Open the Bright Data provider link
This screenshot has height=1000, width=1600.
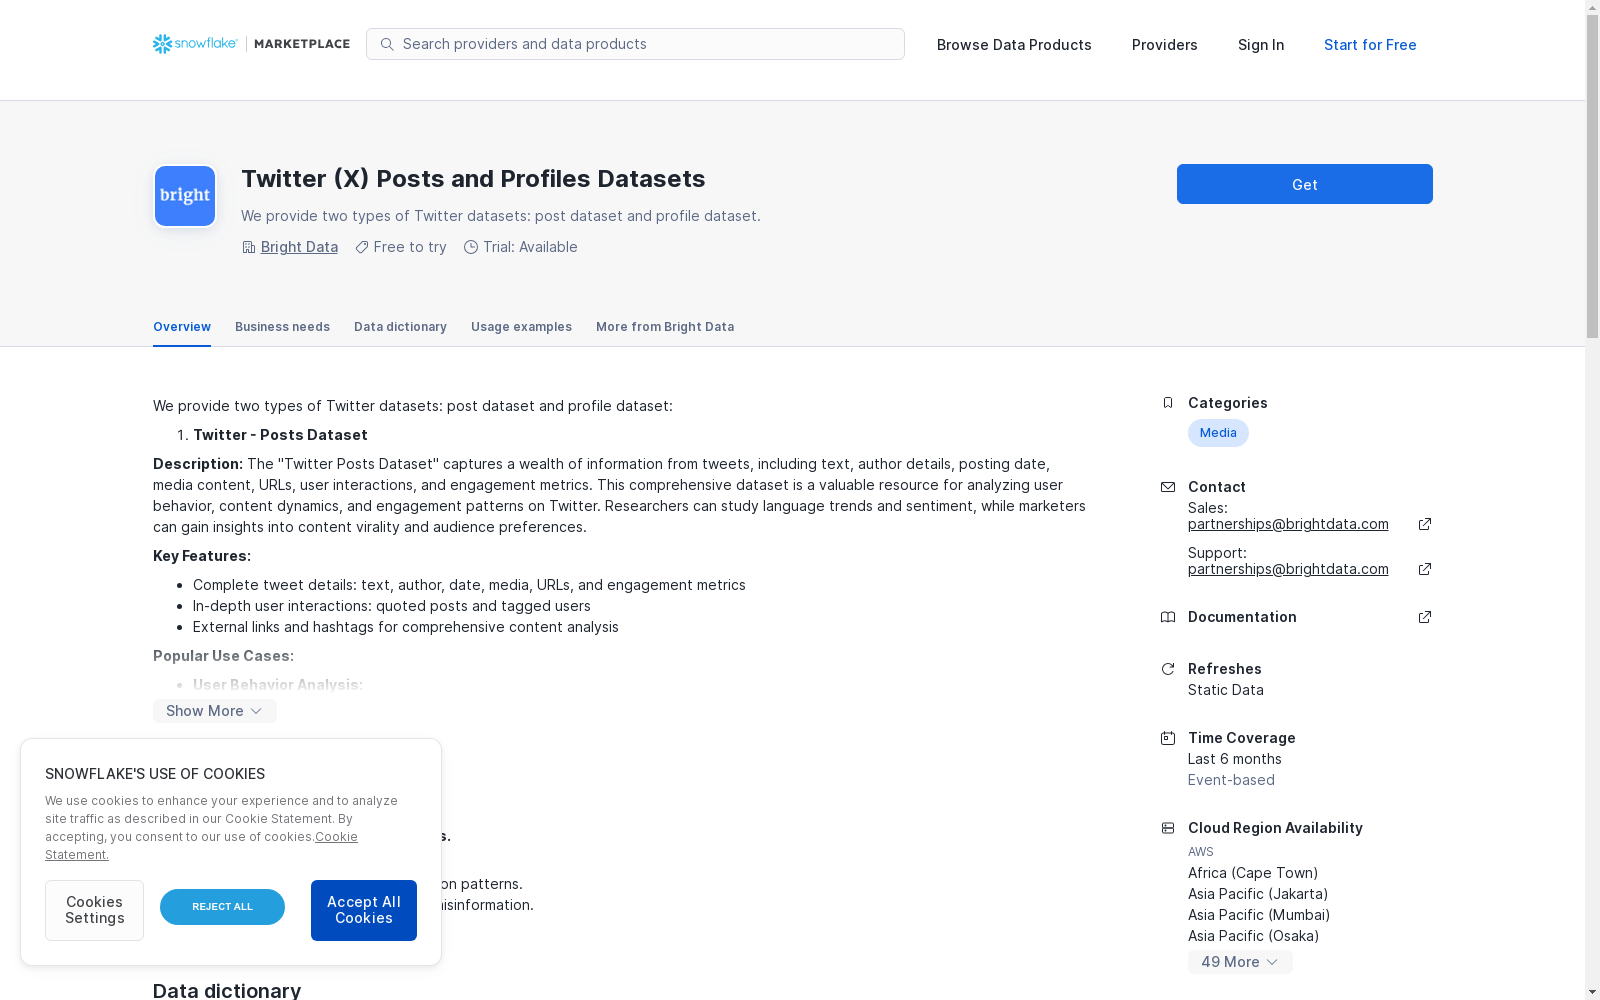(299, 247)
